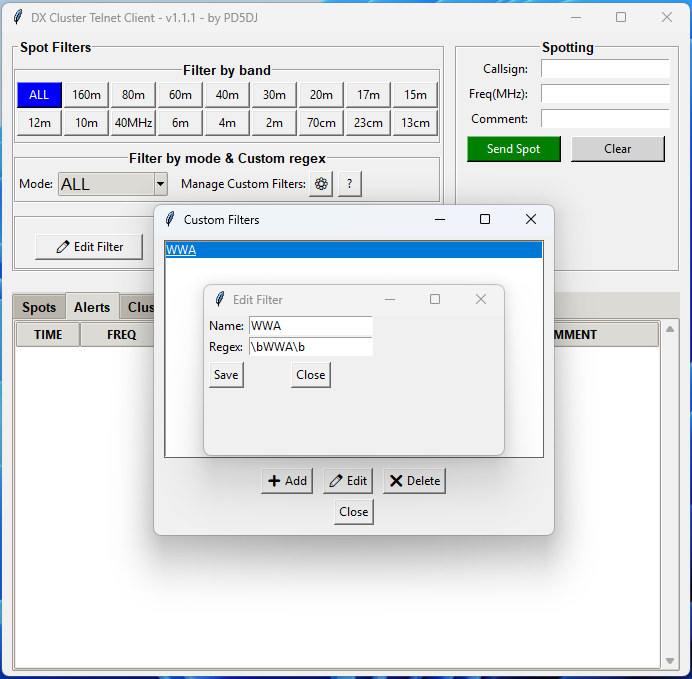Click the Regex input field
Viewport: 692px width, 679px height.
coord(310,347)
